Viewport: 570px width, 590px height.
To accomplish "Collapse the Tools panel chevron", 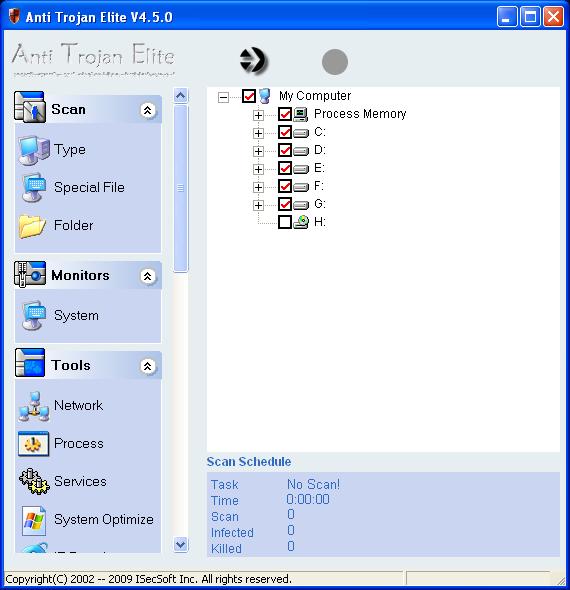I will click(148, 366).
